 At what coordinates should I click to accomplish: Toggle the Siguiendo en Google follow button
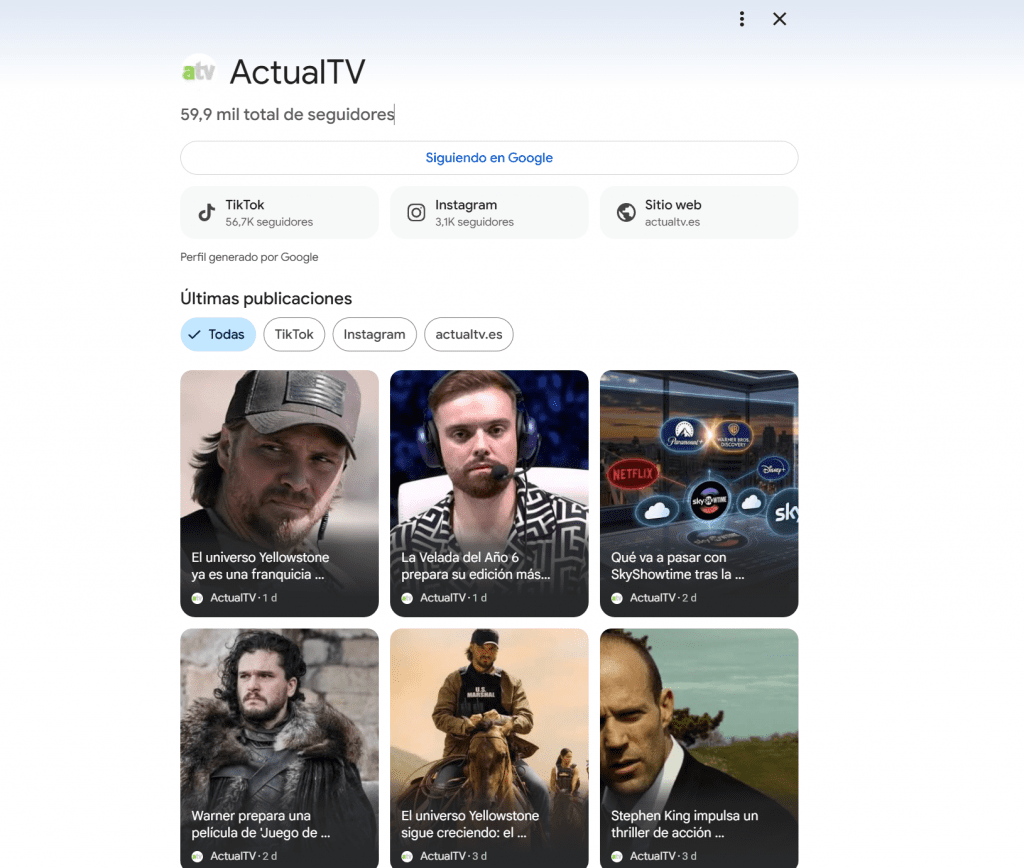pos(489,158)
